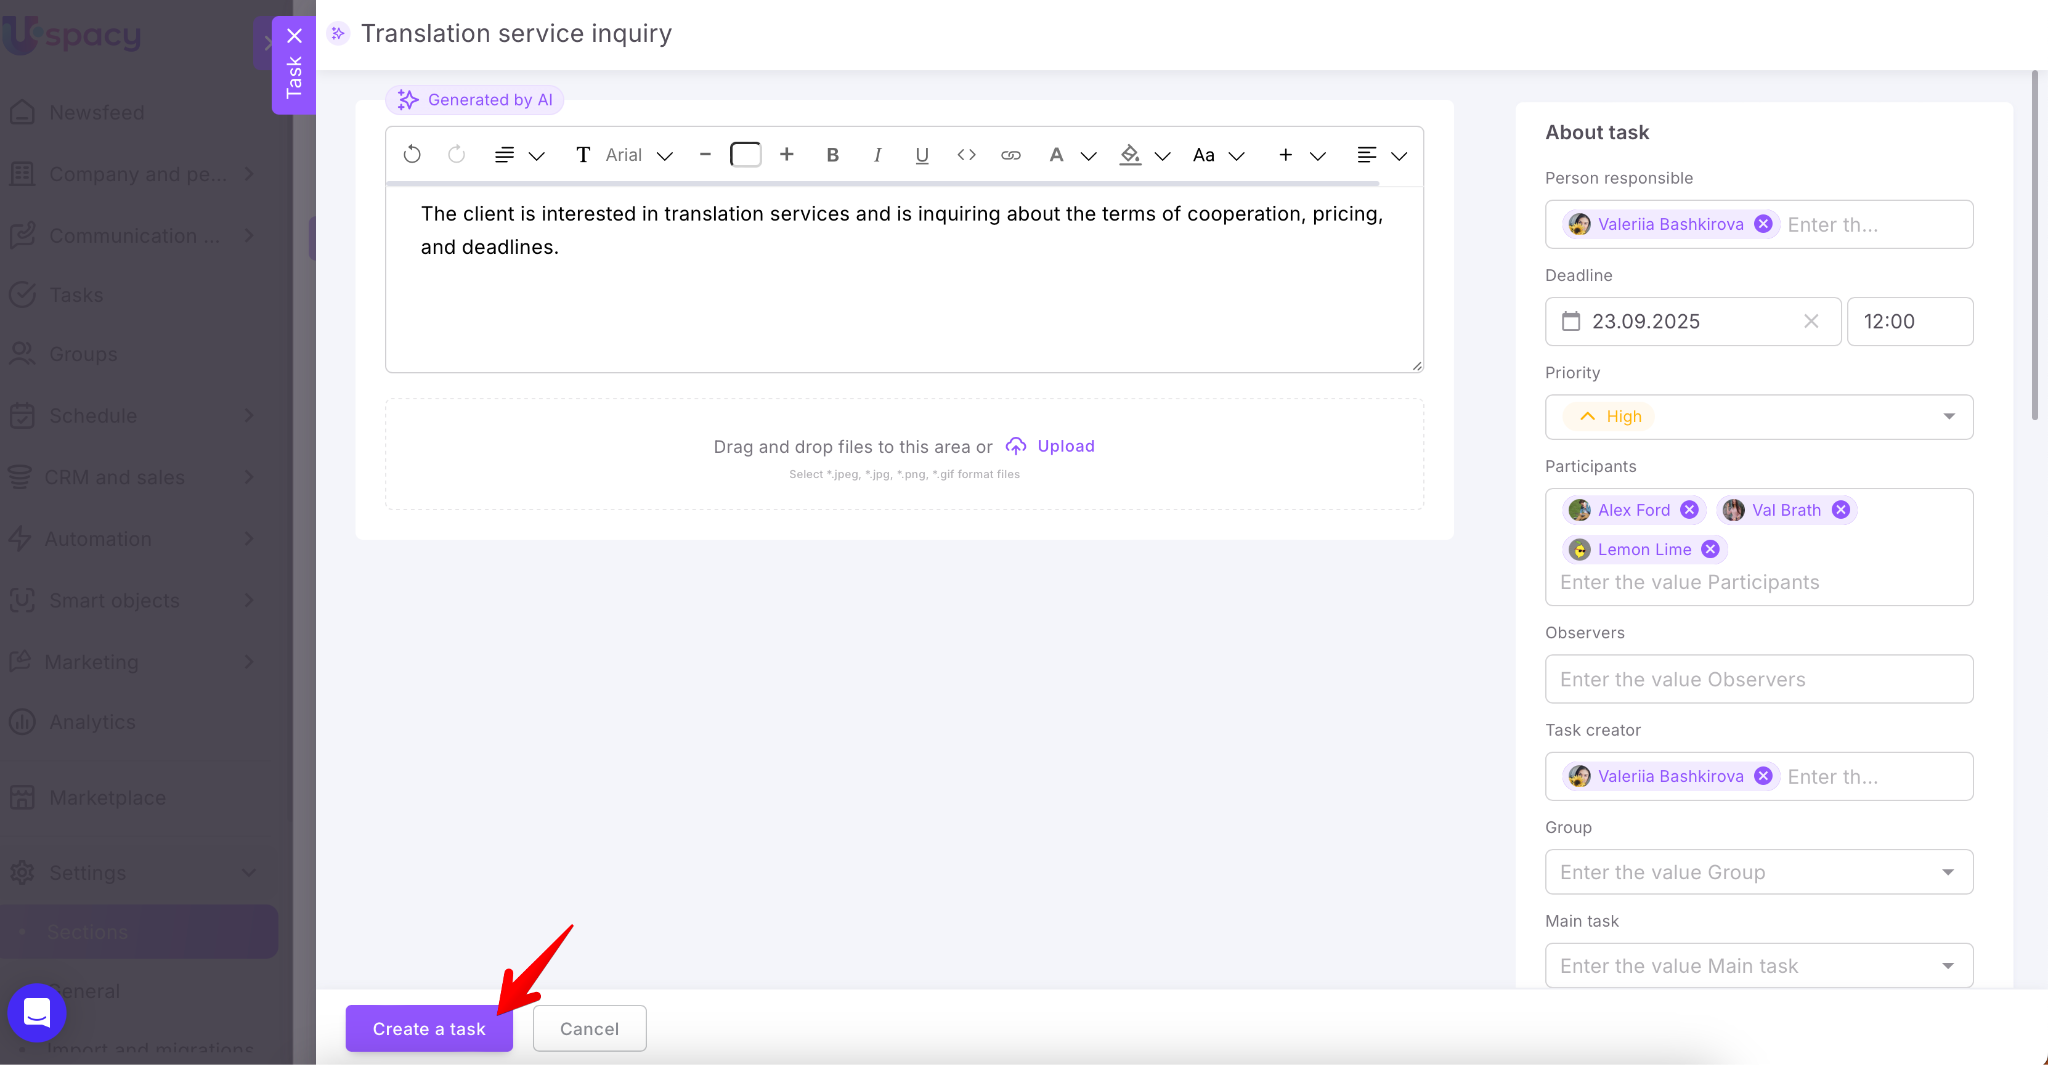Image resolution: width=2048 pixels, height=1065 pixels.
Task: Remove Alex Ford from participants
Action: pos(1689,510)
